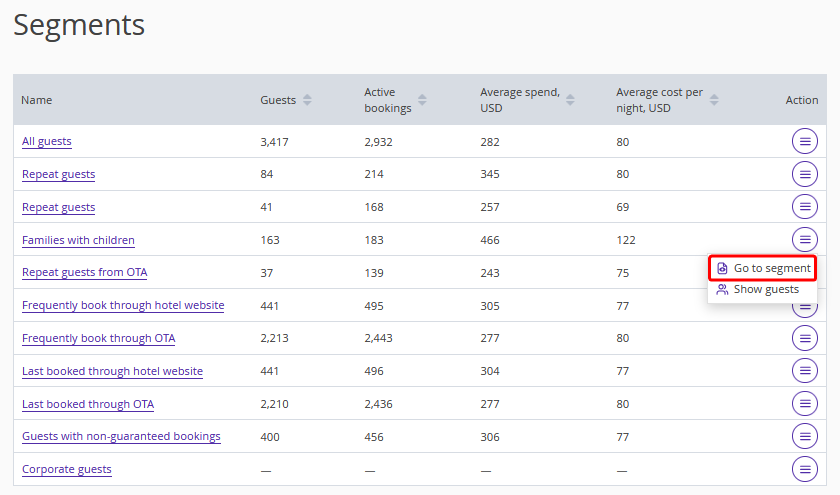Open the Corporate guests segment link
The image size is (840, 495).
click(67, 469)
